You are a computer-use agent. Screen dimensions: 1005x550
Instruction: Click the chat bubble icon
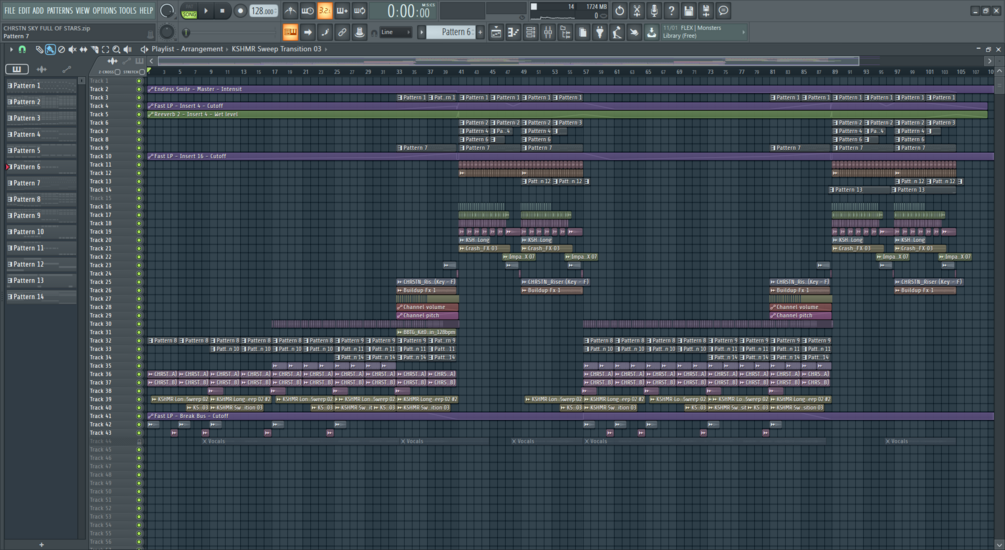[x=723, y=11]
